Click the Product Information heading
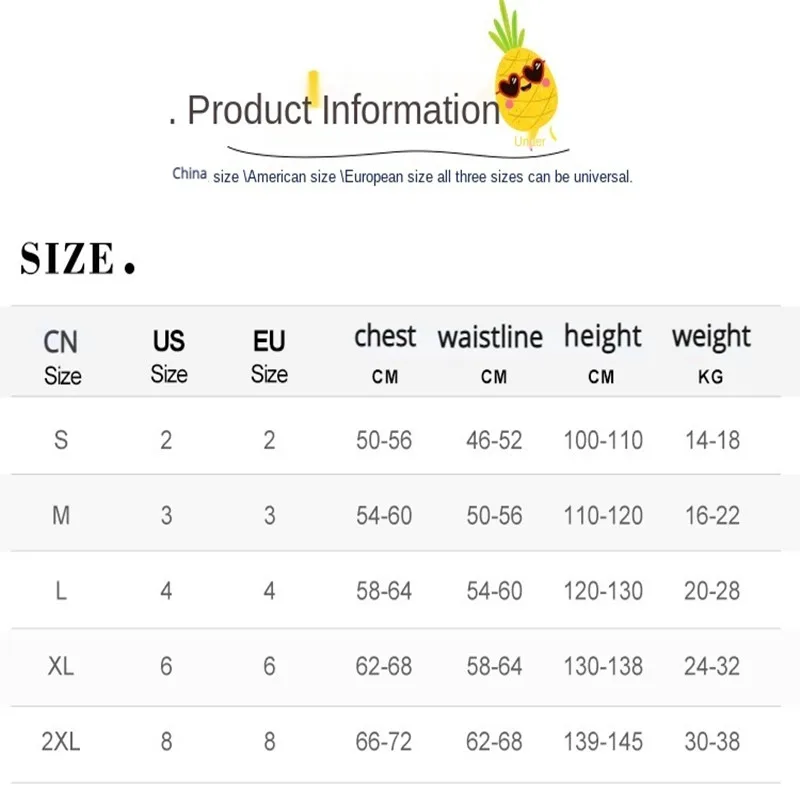The image size is (800, 800). pos(335,110)
